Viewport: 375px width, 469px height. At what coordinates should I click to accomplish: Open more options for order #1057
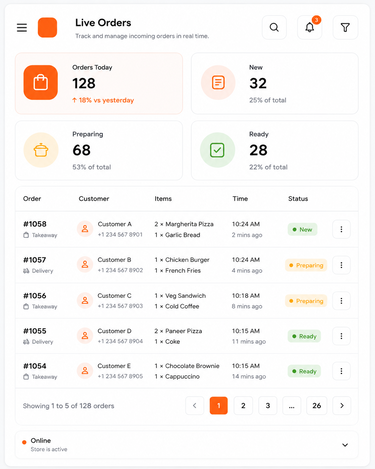pyautogui.click(x=341, y=265)
